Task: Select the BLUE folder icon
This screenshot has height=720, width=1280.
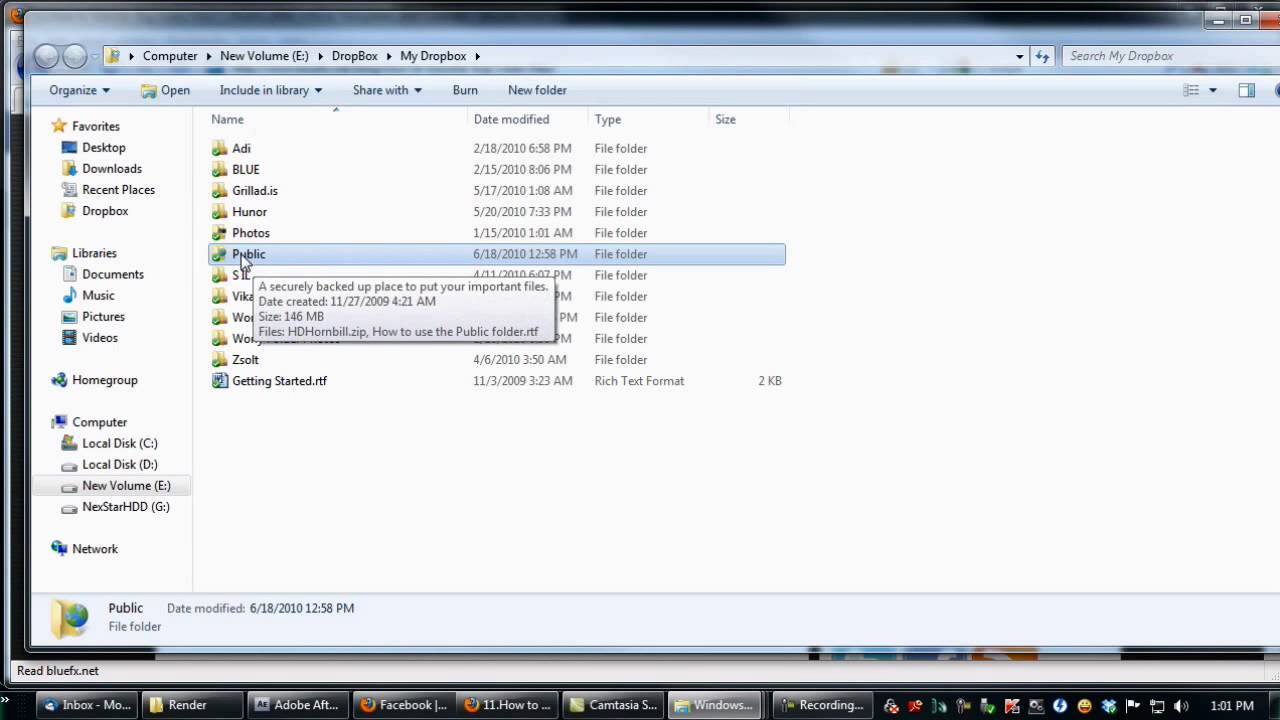Action: click(x=220, y=169)
